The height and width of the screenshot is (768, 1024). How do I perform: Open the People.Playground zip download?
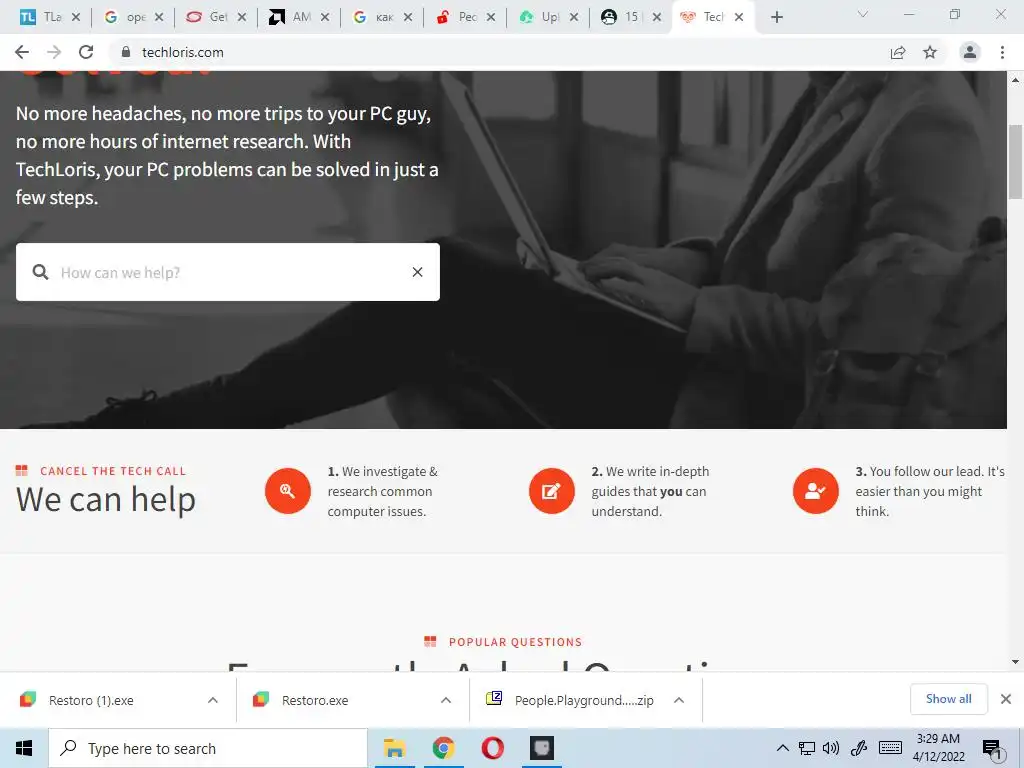pyautogui.click(x=583, y=700)
